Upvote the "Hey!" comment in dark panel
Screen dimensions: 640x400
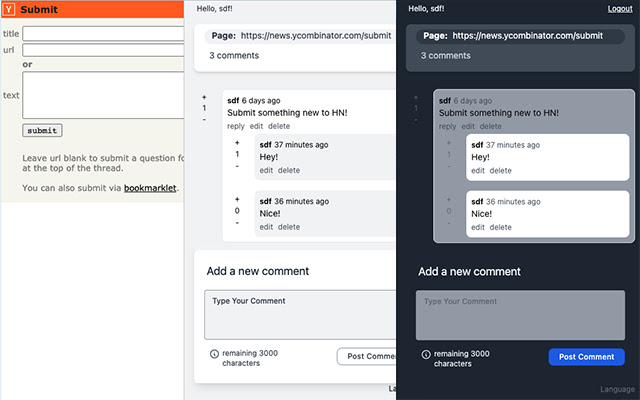[x=449, y=143]
